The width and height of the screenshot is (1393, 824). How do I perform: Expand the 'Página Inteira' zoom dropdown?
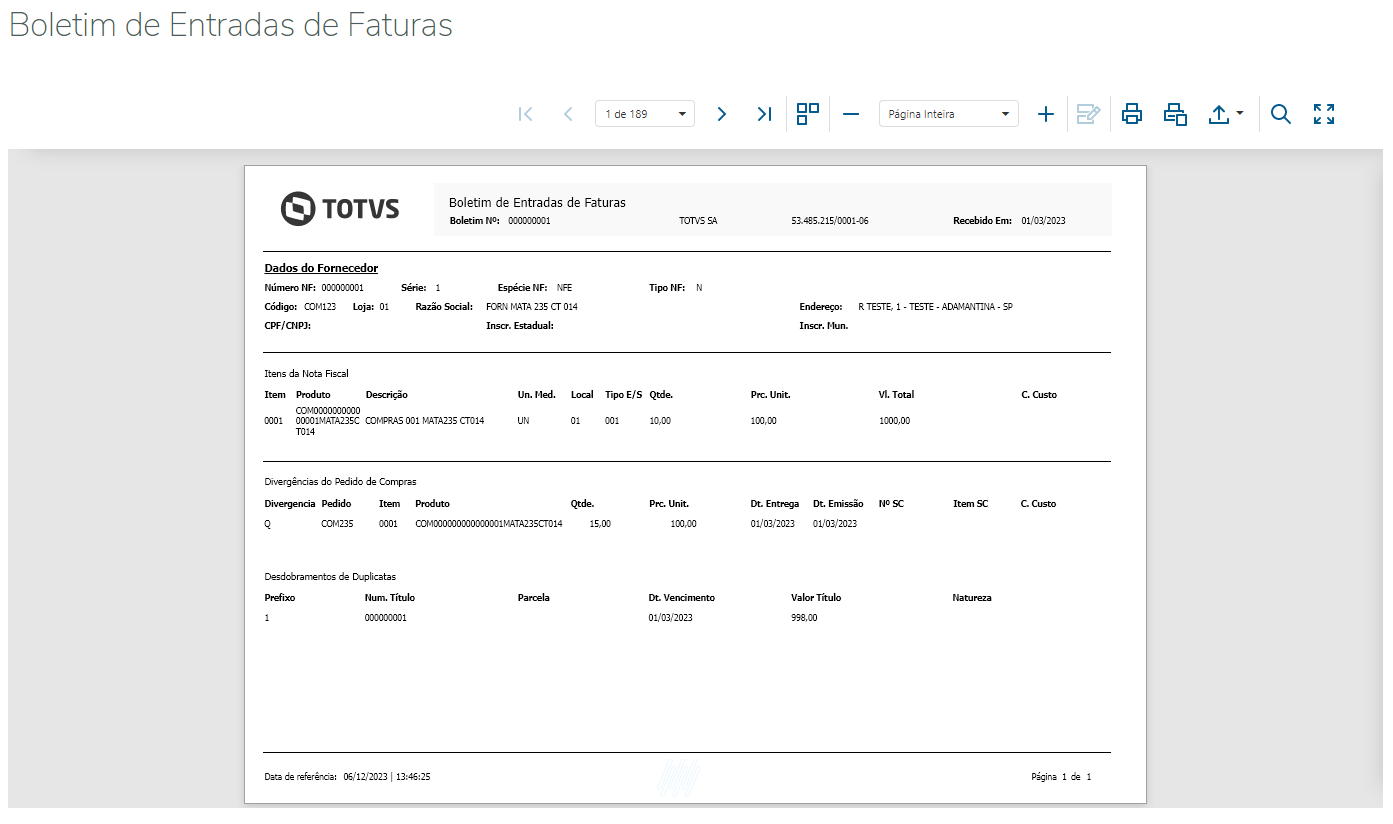point(948,114)
